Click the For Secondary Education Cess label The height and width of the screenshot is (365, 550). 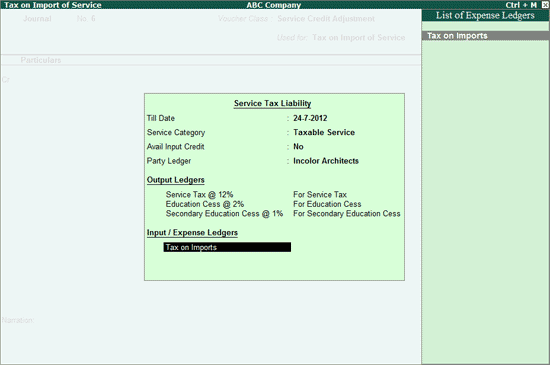[347, 214]
